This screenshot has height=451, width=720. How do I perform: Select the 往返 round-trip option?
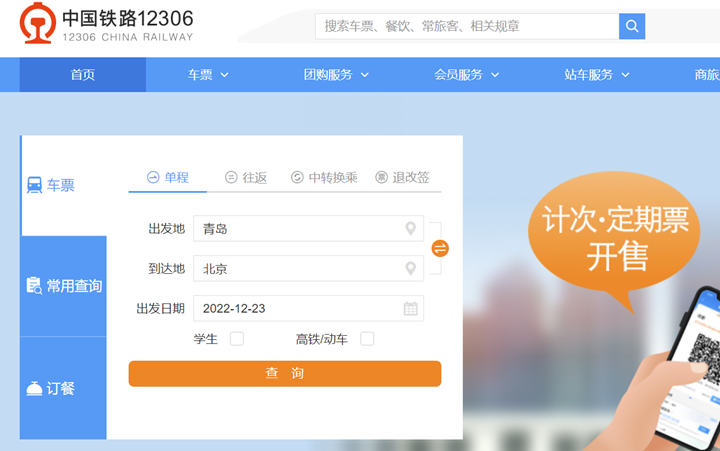click(246, 177)
